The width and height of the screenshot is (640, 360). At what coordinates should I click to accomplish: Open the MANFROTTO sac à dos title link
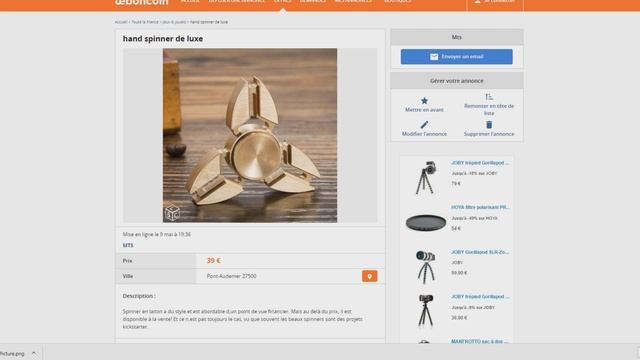click(480, 341)
